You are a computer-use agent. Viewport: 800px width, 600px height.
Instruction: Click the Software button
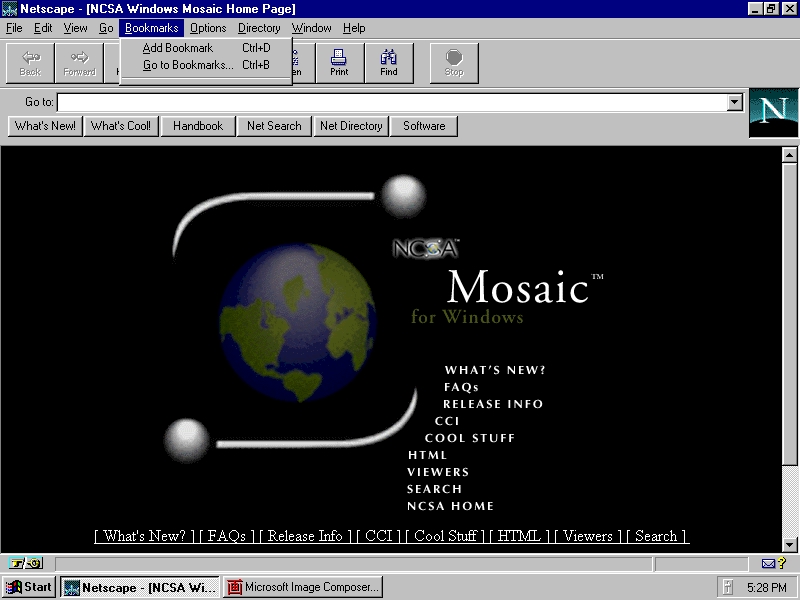pos(424,126)
